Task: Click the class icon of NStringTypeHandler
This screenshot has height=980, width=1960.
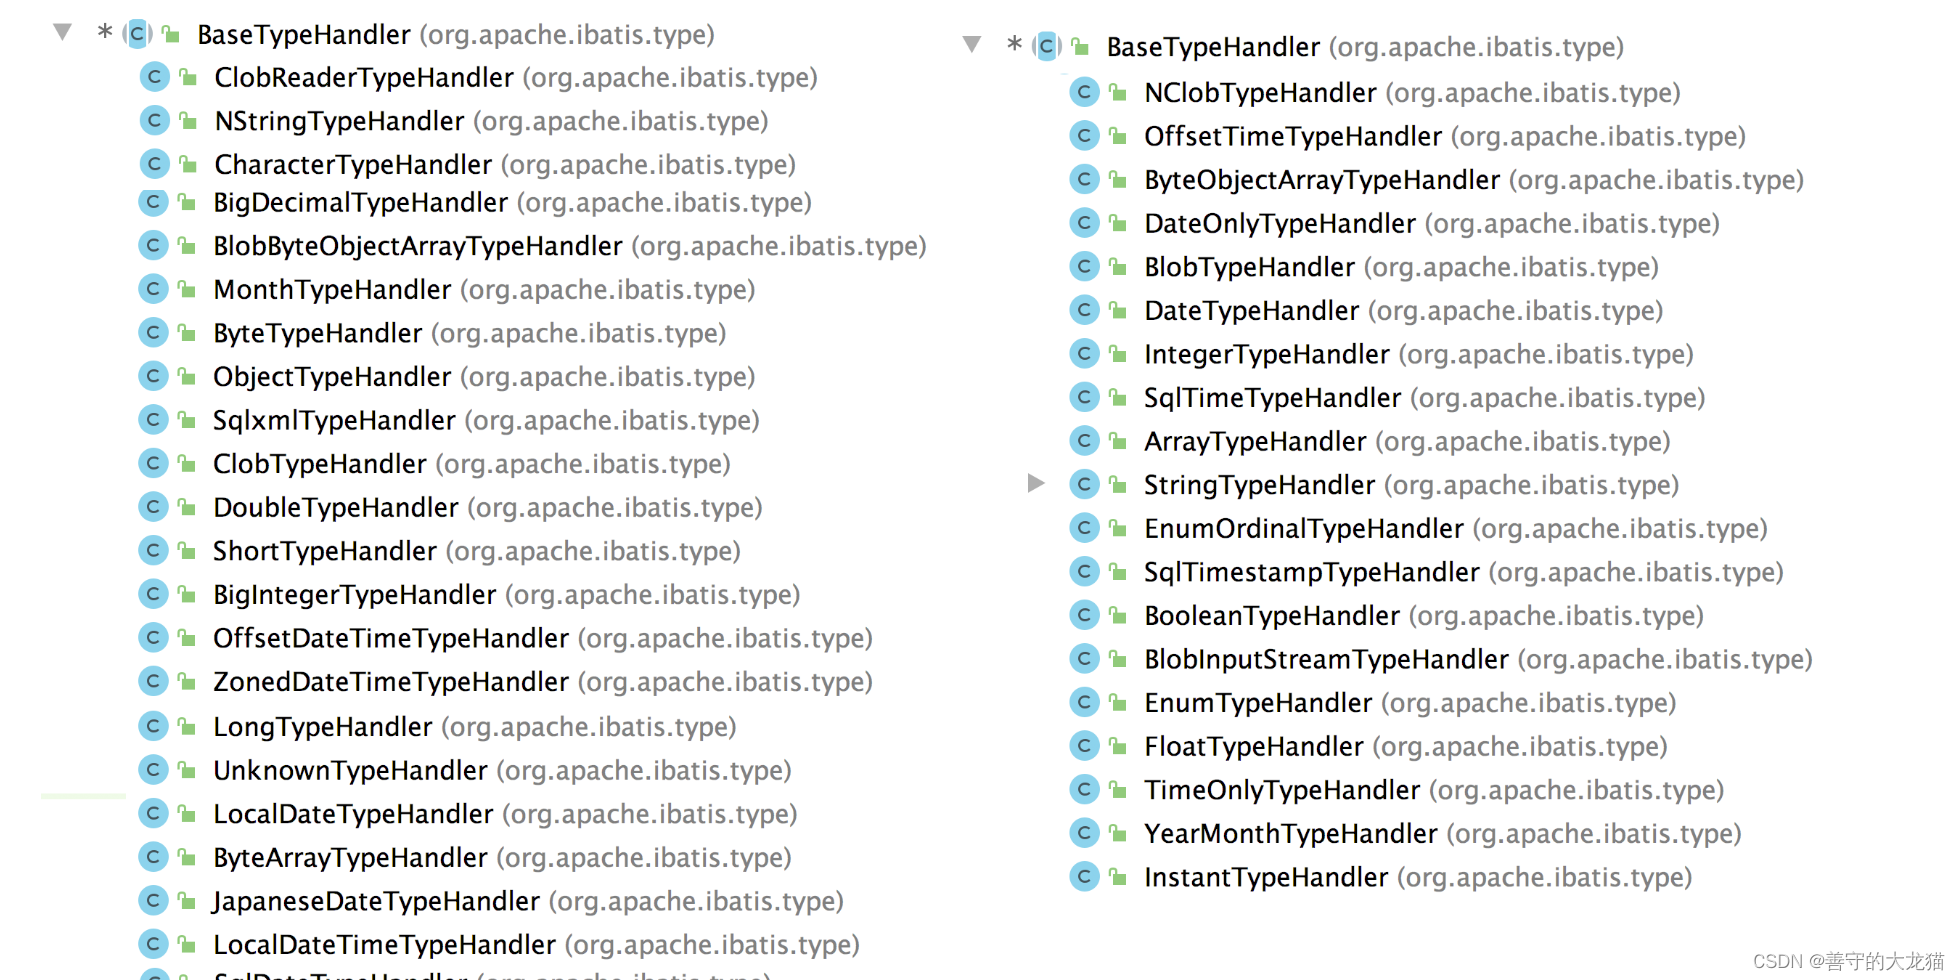Action: [154, 120]
